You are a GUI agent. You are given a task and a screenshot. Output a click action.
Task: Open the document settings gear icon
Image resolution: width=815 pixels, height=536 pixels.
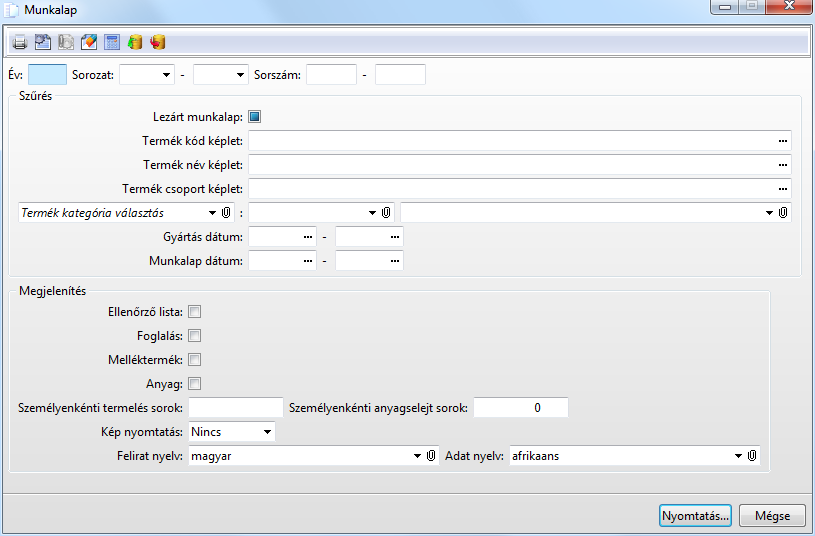(x=43, y=42)
